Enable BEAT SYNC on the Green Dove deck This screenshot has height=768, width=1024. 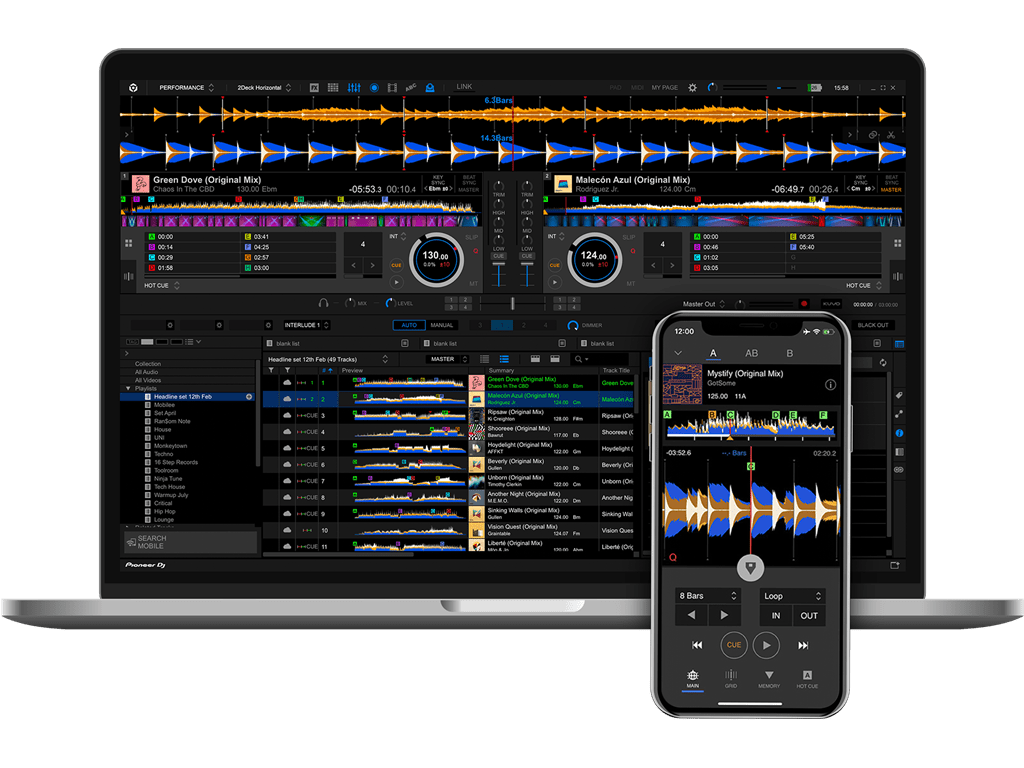(470, 183)
